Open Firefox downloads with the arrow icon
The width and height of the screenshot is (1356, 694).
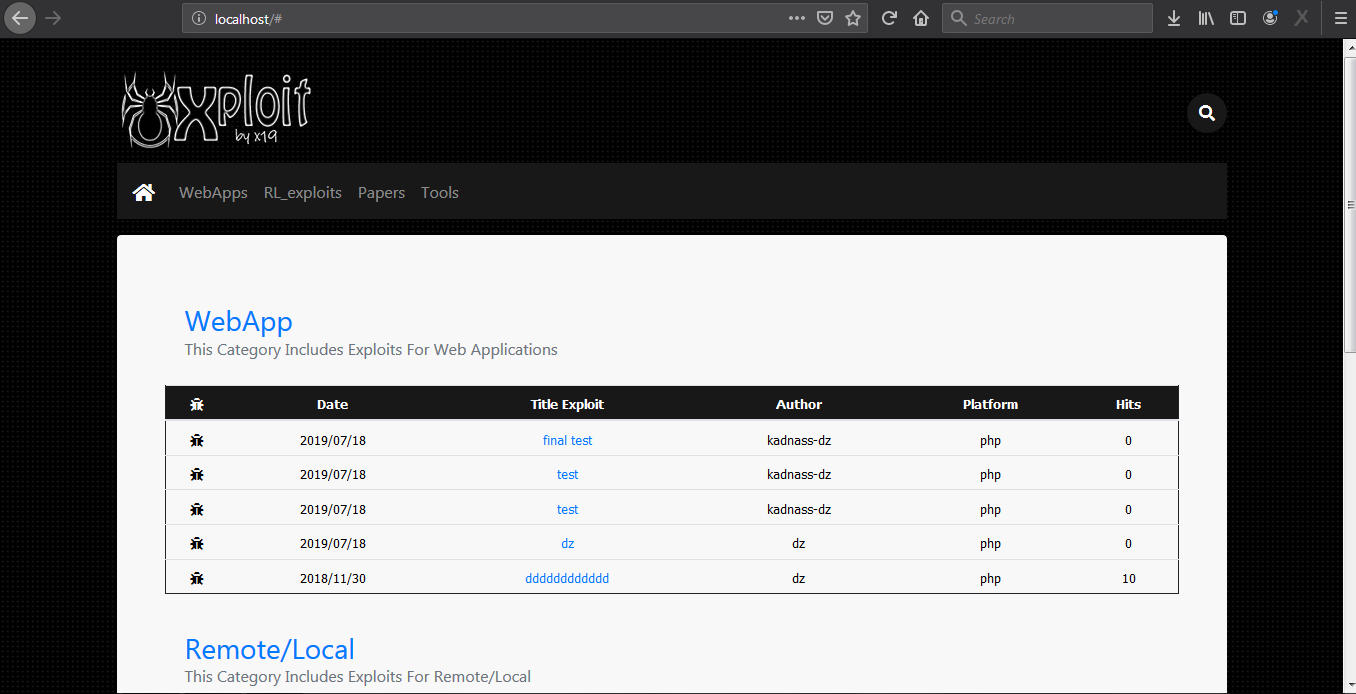click(x=1173, y=18)
